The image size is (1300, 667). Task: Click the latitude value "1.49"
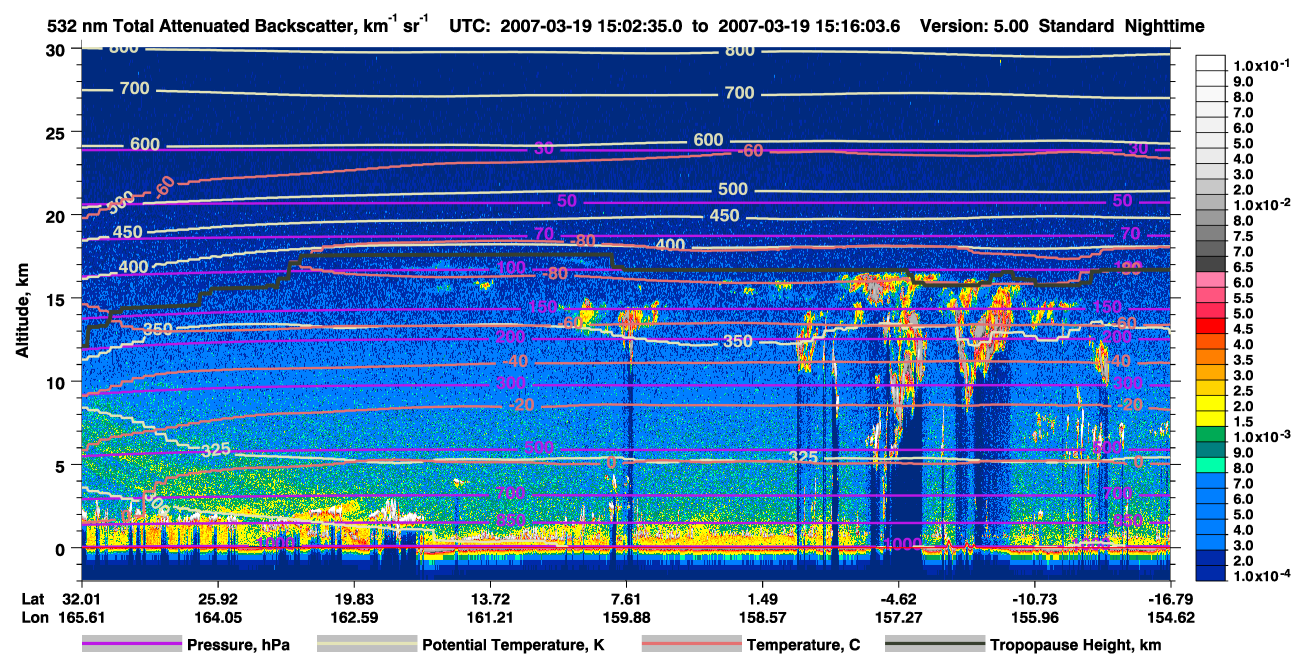[761, 598]
